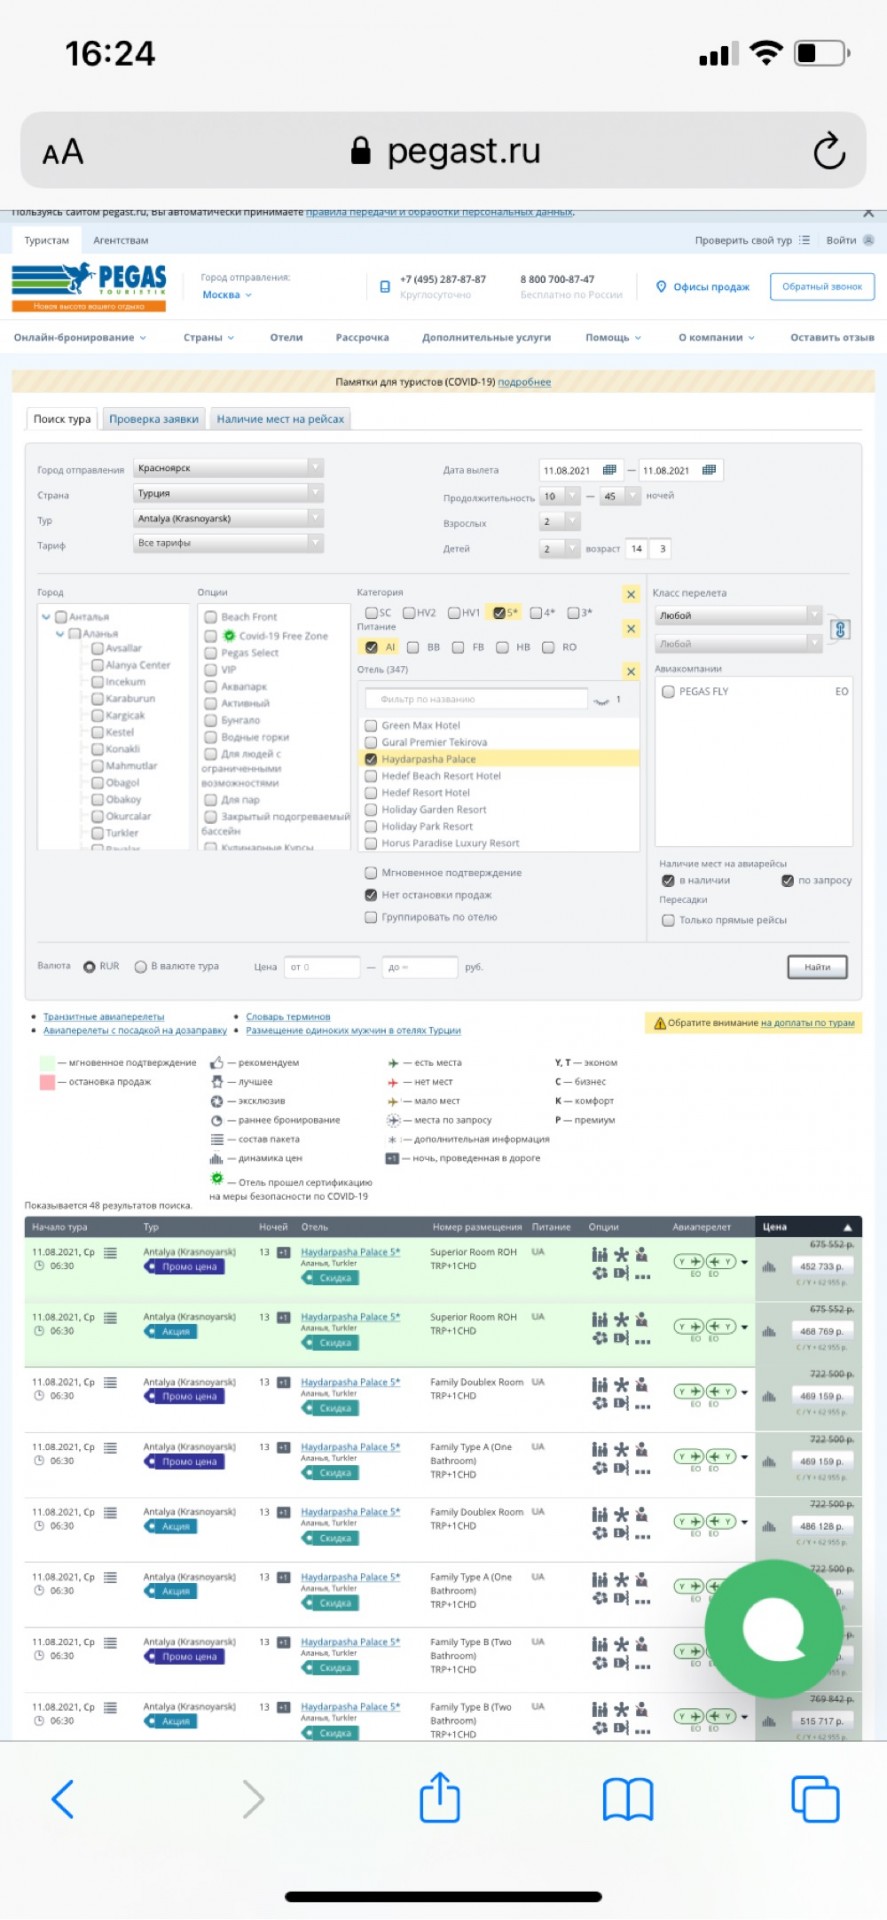Screen dimensions: 887x1920
Task: Open the Safari share sheet icon
Action: [439, 1796]
